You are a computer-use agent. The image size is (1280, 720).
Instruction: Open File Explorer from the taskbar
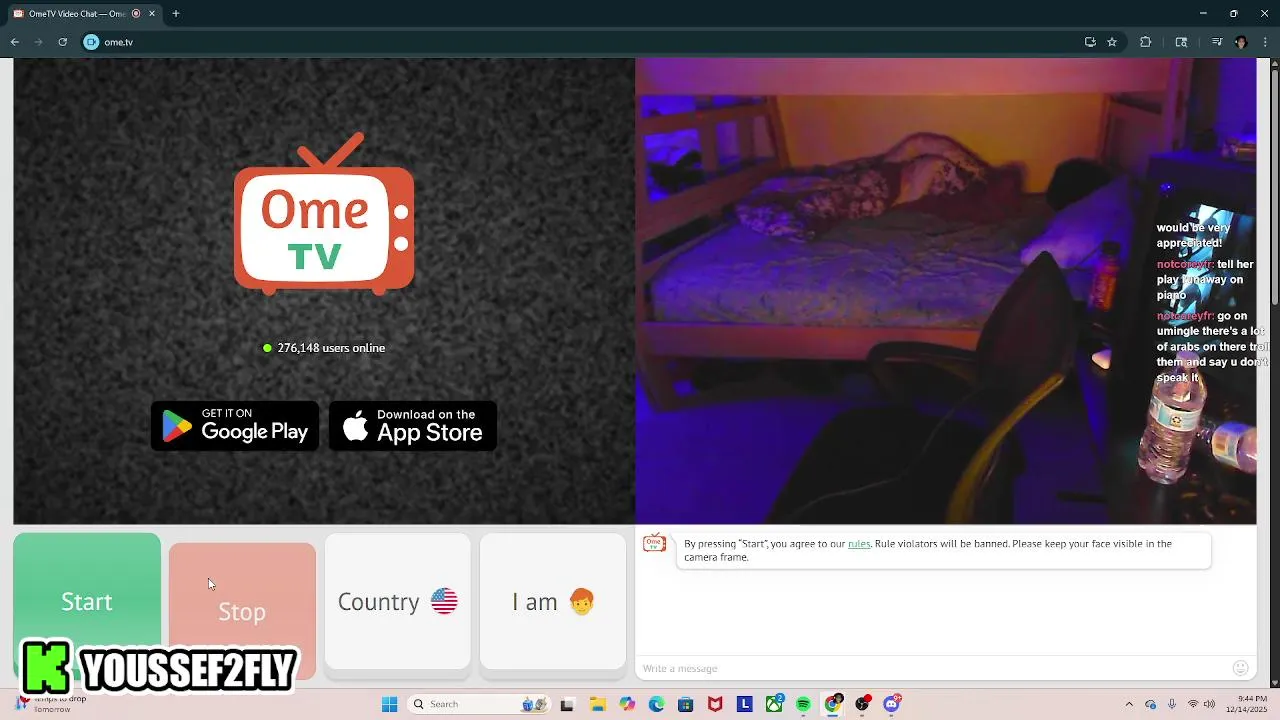coord(598,704)
